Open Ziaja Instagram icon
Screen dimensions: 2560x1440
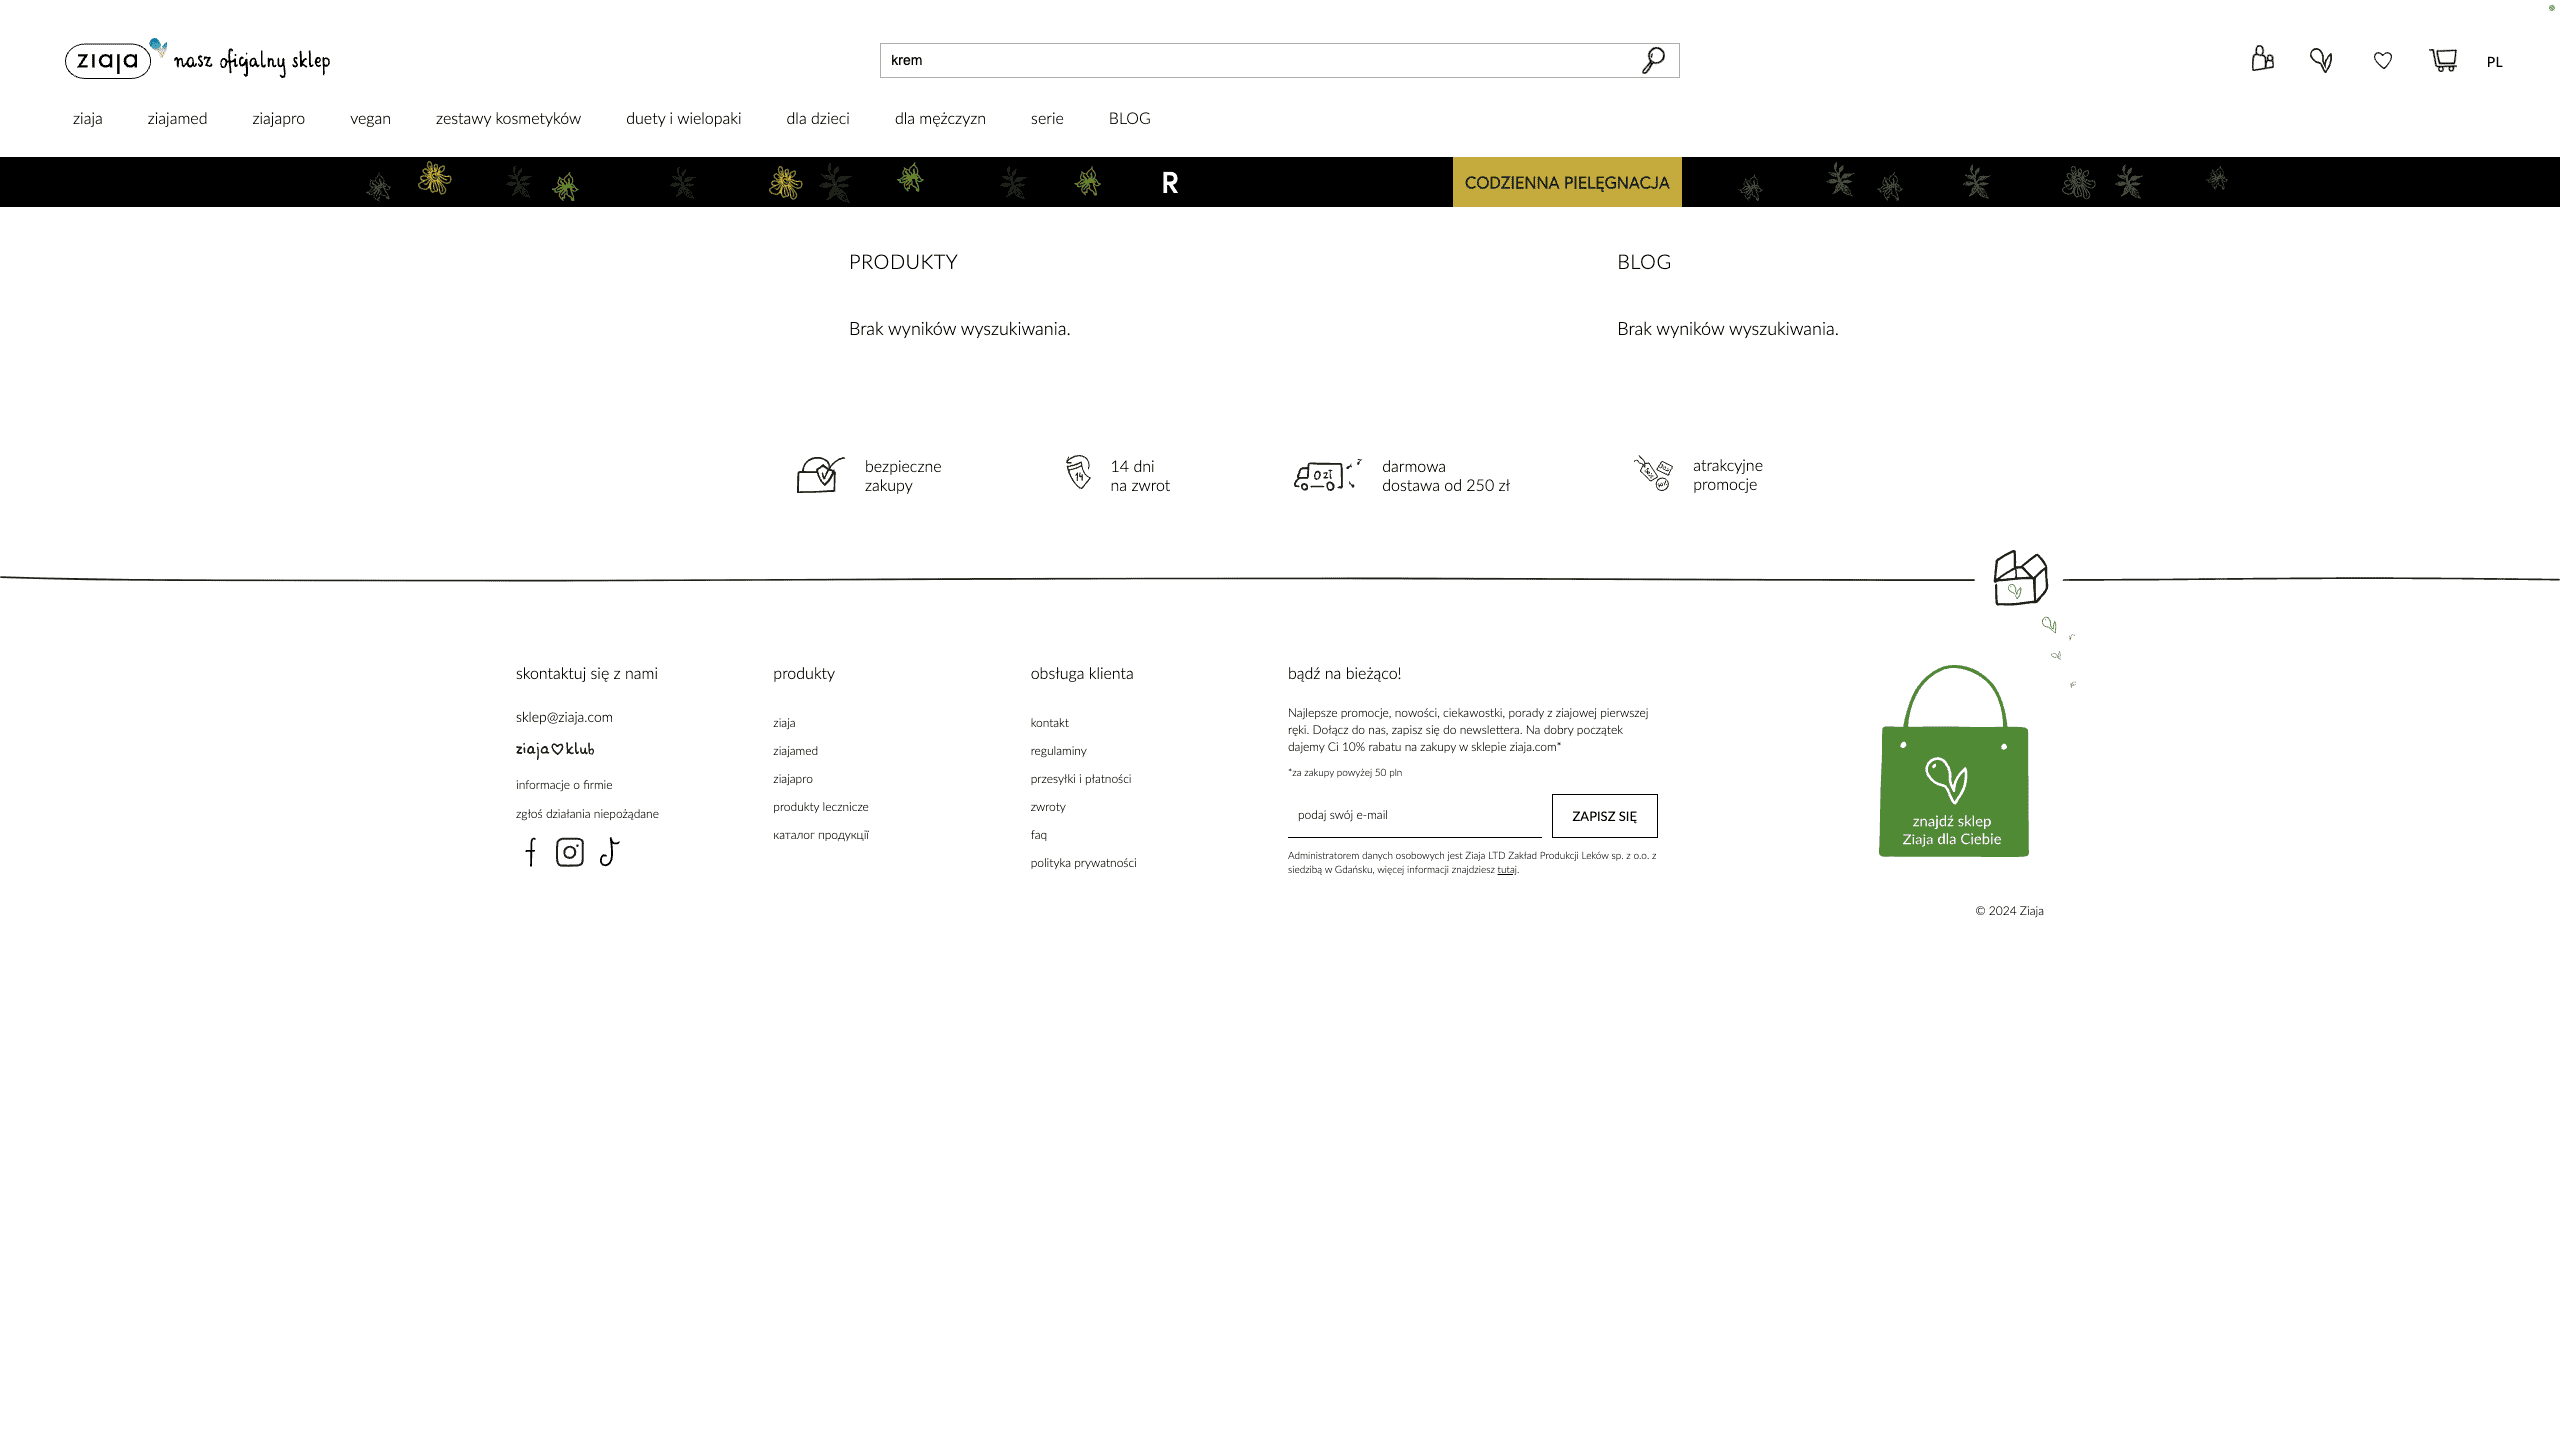(x=570, y=852)
